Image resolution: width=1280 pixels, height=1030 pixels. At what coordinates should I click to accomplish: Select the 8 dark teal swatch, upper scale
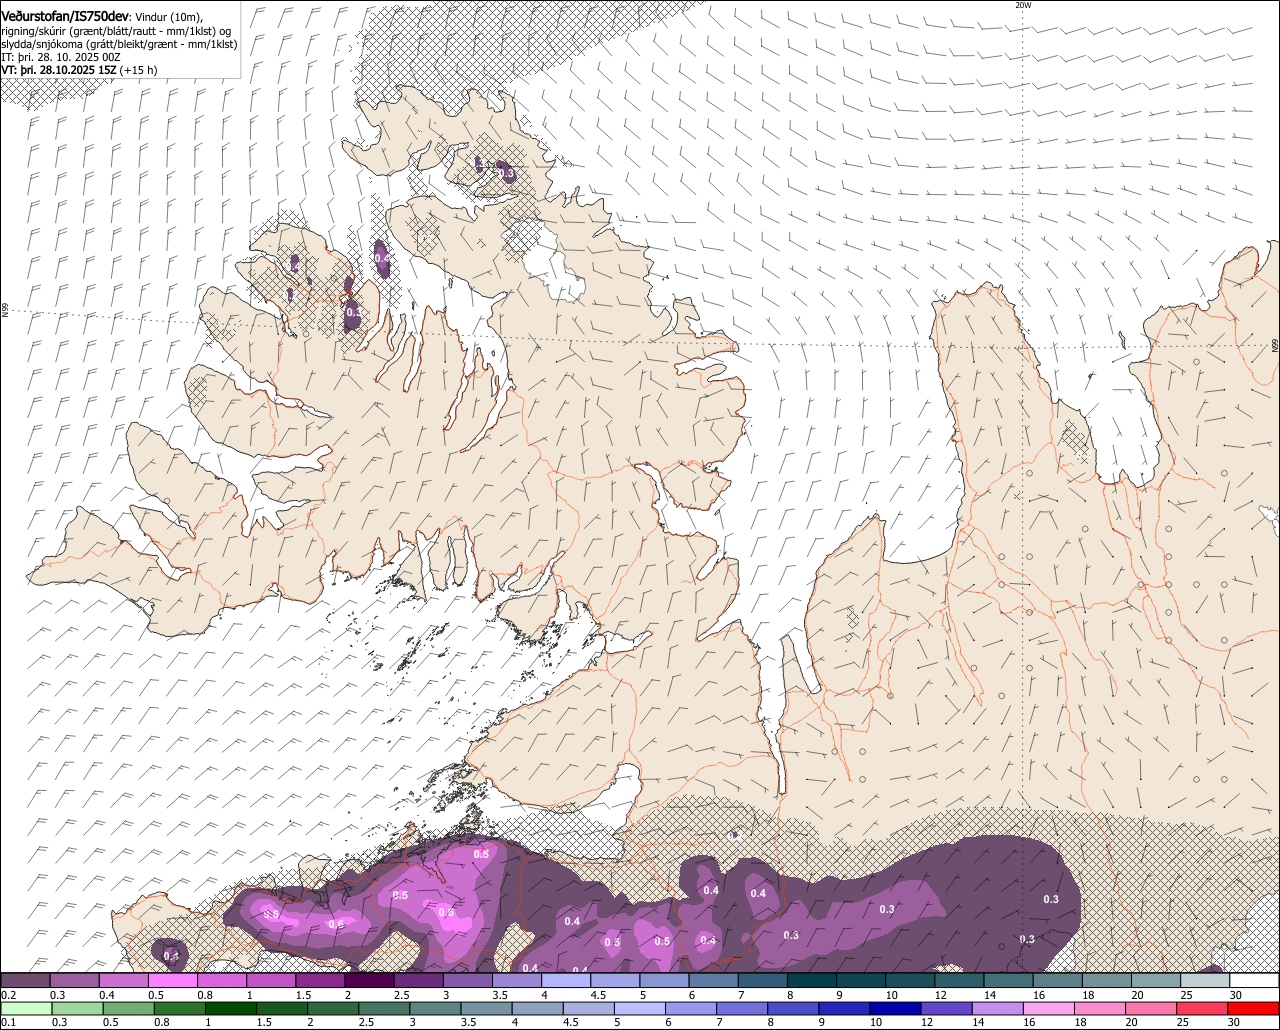(812, 980)
